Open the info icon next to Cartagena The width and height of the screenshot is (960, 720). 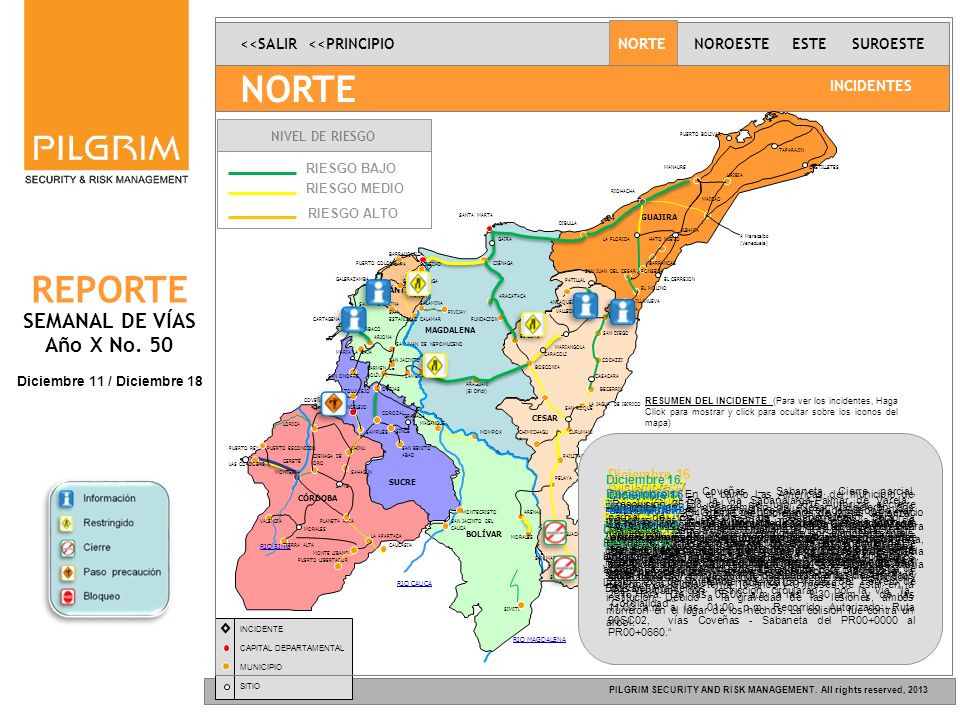(x=354, y=320)
